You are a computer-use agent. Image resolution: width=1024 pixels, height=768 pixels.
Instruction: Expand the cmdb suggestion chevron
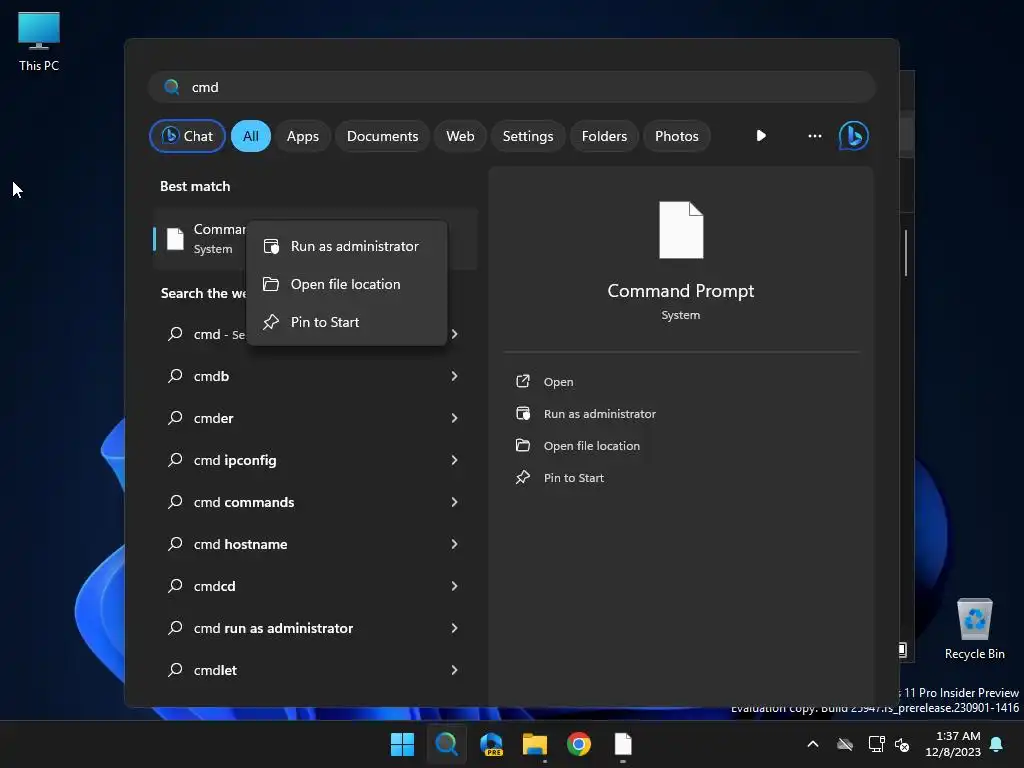[x=455, y=376]
